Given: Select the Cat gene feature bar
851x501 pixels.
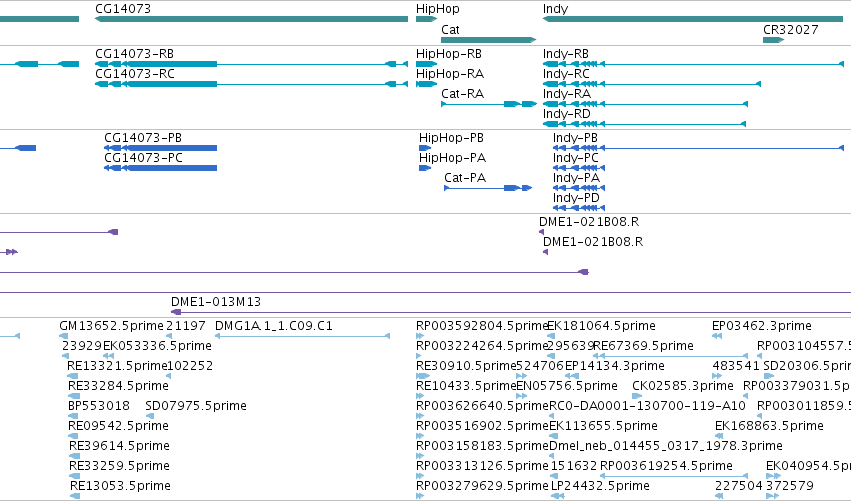Looking at the screenshot, I should tap(488, 40).
